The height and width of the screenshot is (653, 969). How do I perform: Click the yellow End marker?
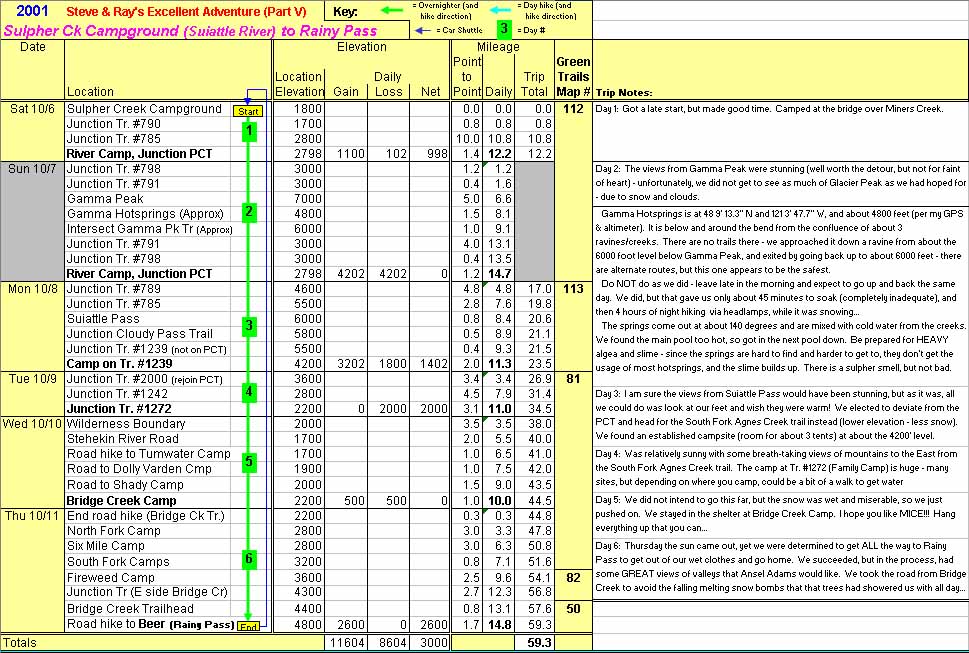pyautogui.click(x=249, y=627)
